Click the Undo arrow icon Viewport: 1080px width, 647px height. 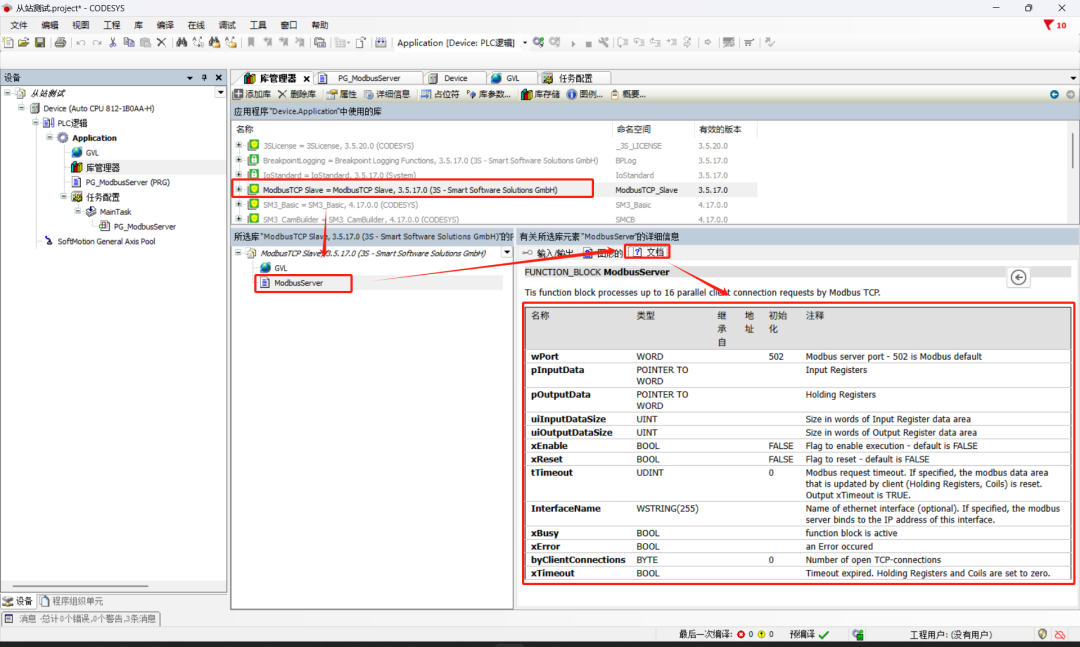pyautogui.click(x=81, y=43)
